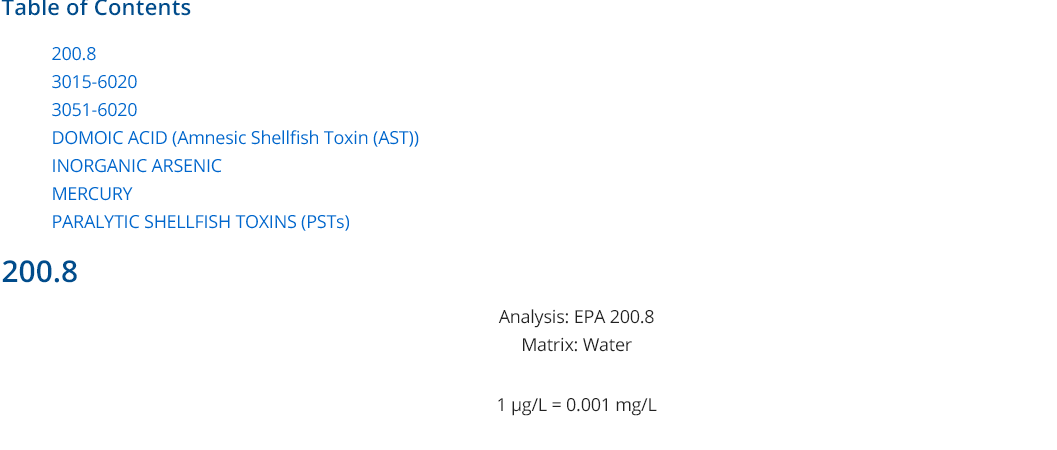This screenshot has height=450, width=1057.
Task: Click the large 200.8 section heading
Action: click(x=40, y=271)
